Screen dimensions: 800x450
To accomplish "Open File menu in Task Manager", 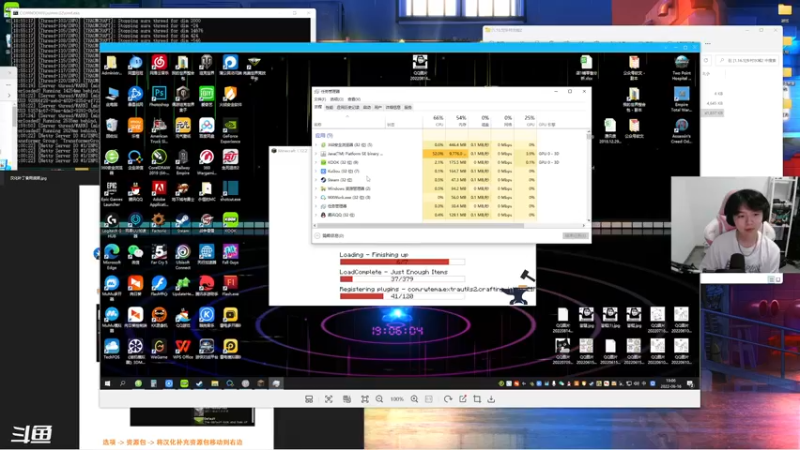I will [319, 99].
